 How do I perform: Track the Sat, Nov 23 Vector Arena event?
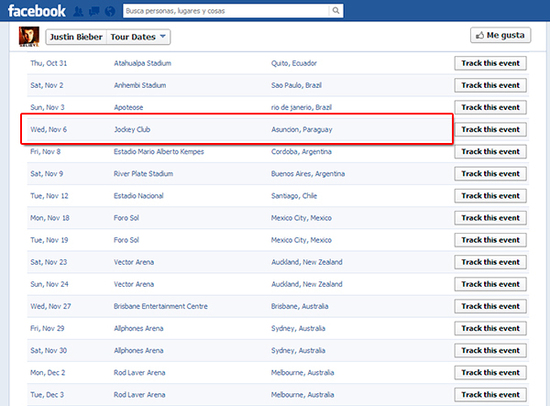click(x=490, y=262)
